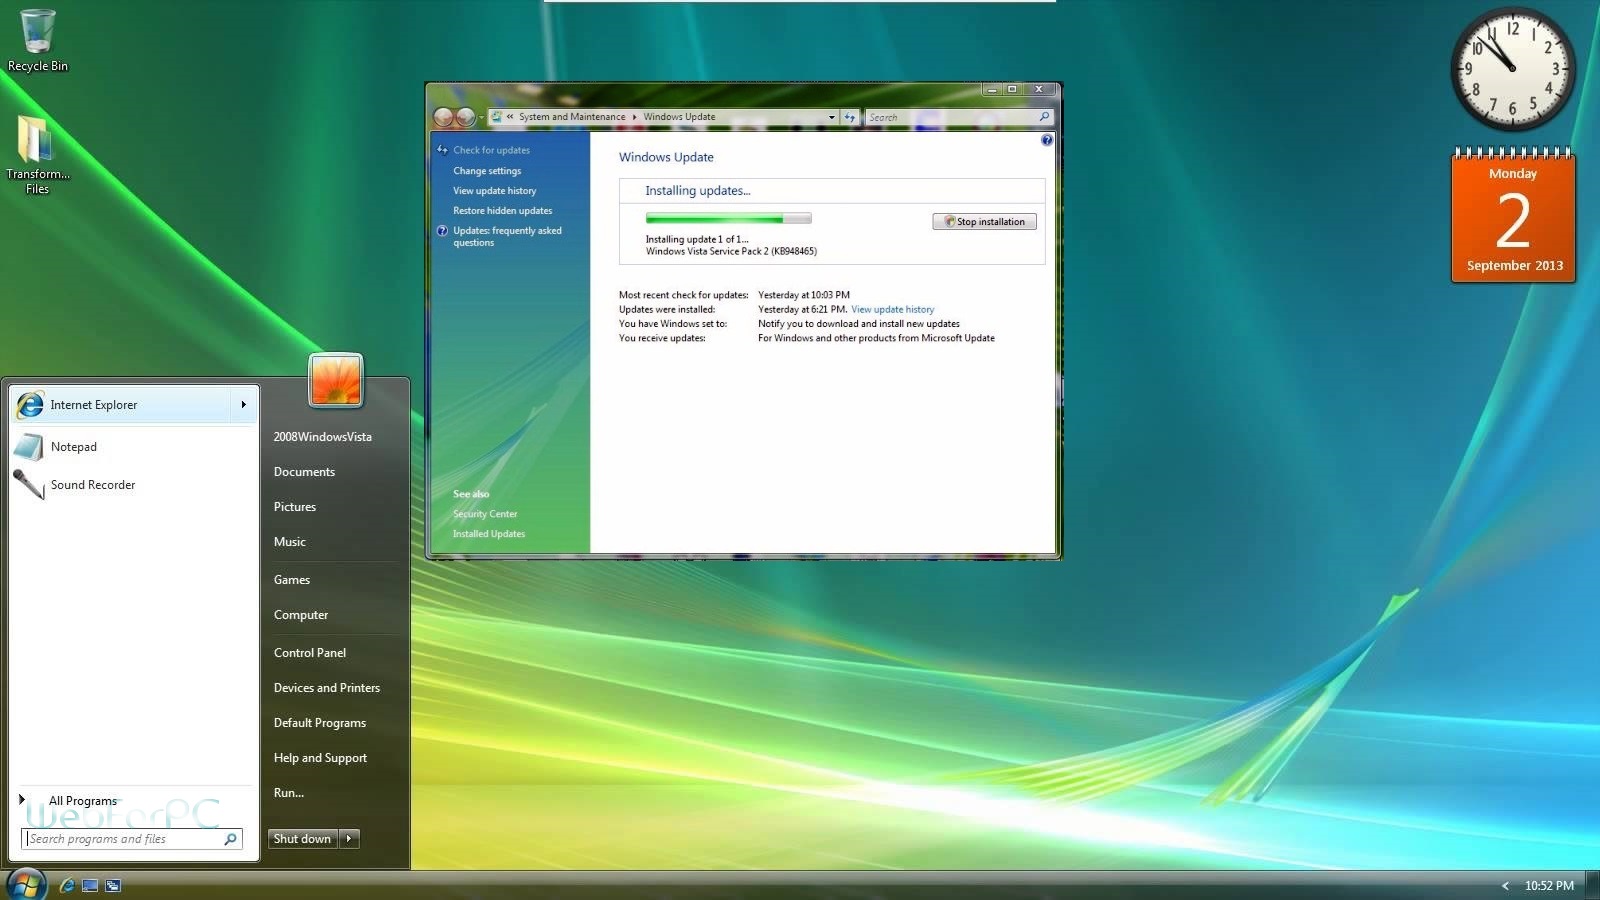Open Installed Updates under See also
Screen dimensions: 1600x900
(x=489, y=534)
